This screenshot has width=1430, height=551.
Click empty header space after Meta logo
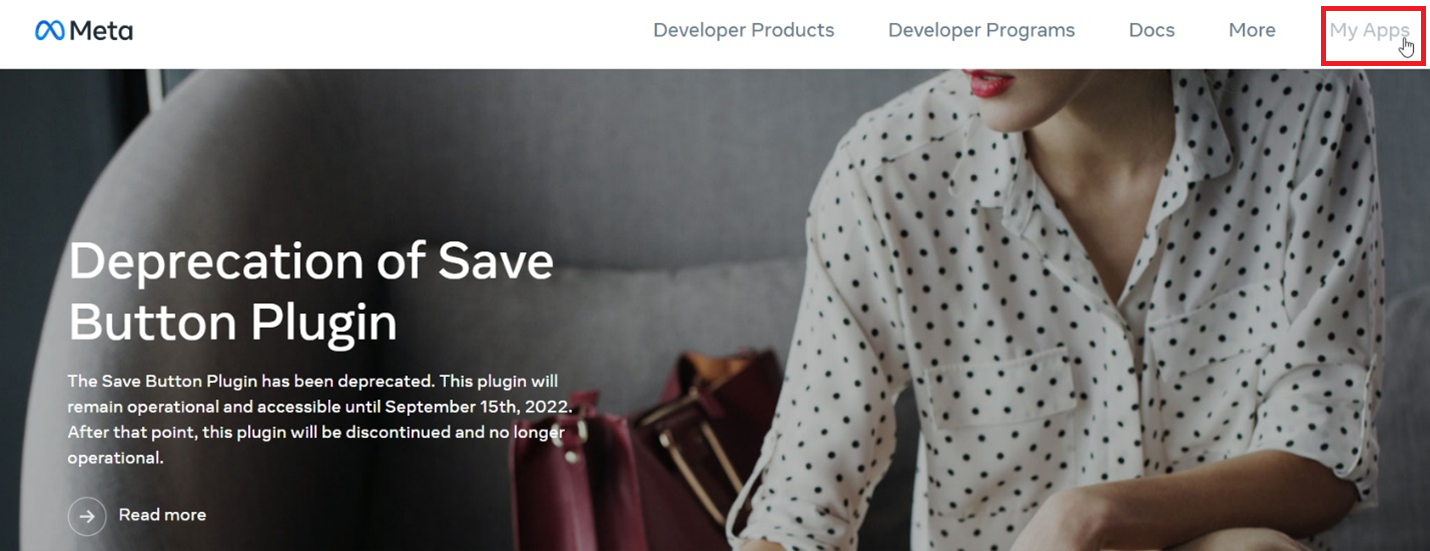(390, 31)
